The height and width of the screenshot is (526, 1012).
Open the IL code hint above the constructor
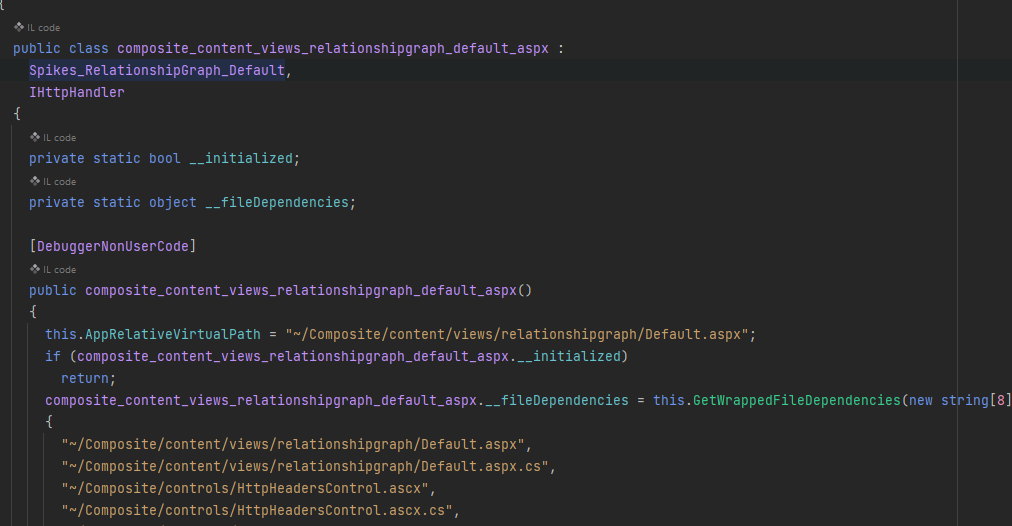point(53,269)
